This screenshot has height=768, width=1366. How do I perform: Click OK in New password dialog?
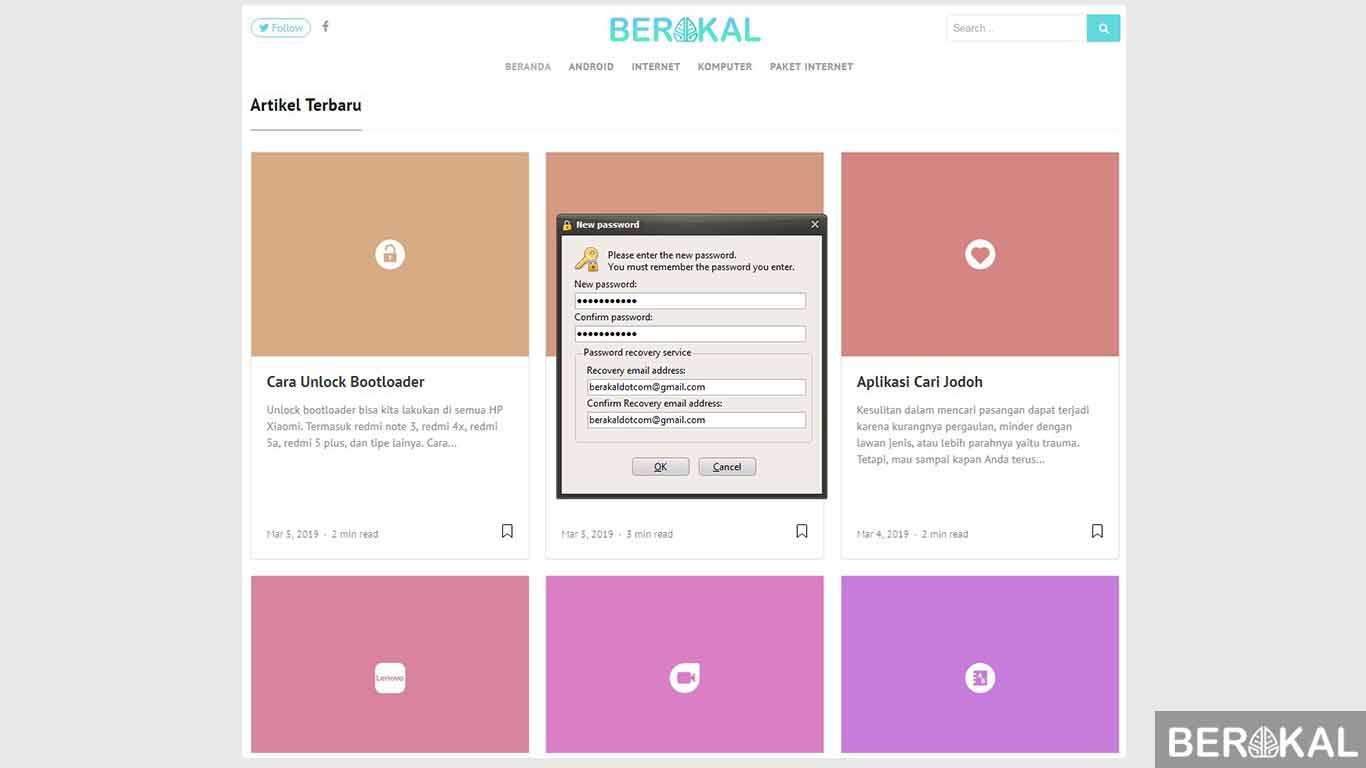click(660, 467)
